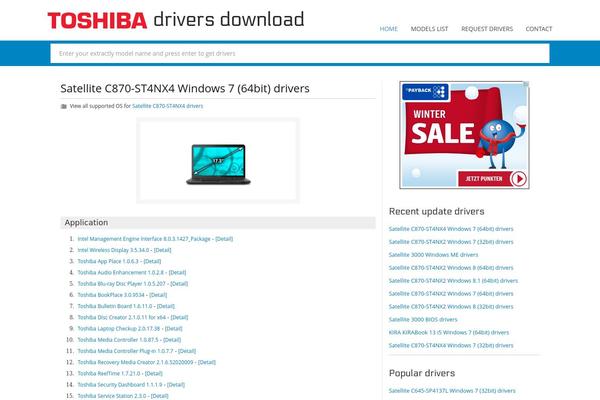Open Detail for Toshiba Bulletin Board
The image size is (600, 400).
[x=166, y=306]
